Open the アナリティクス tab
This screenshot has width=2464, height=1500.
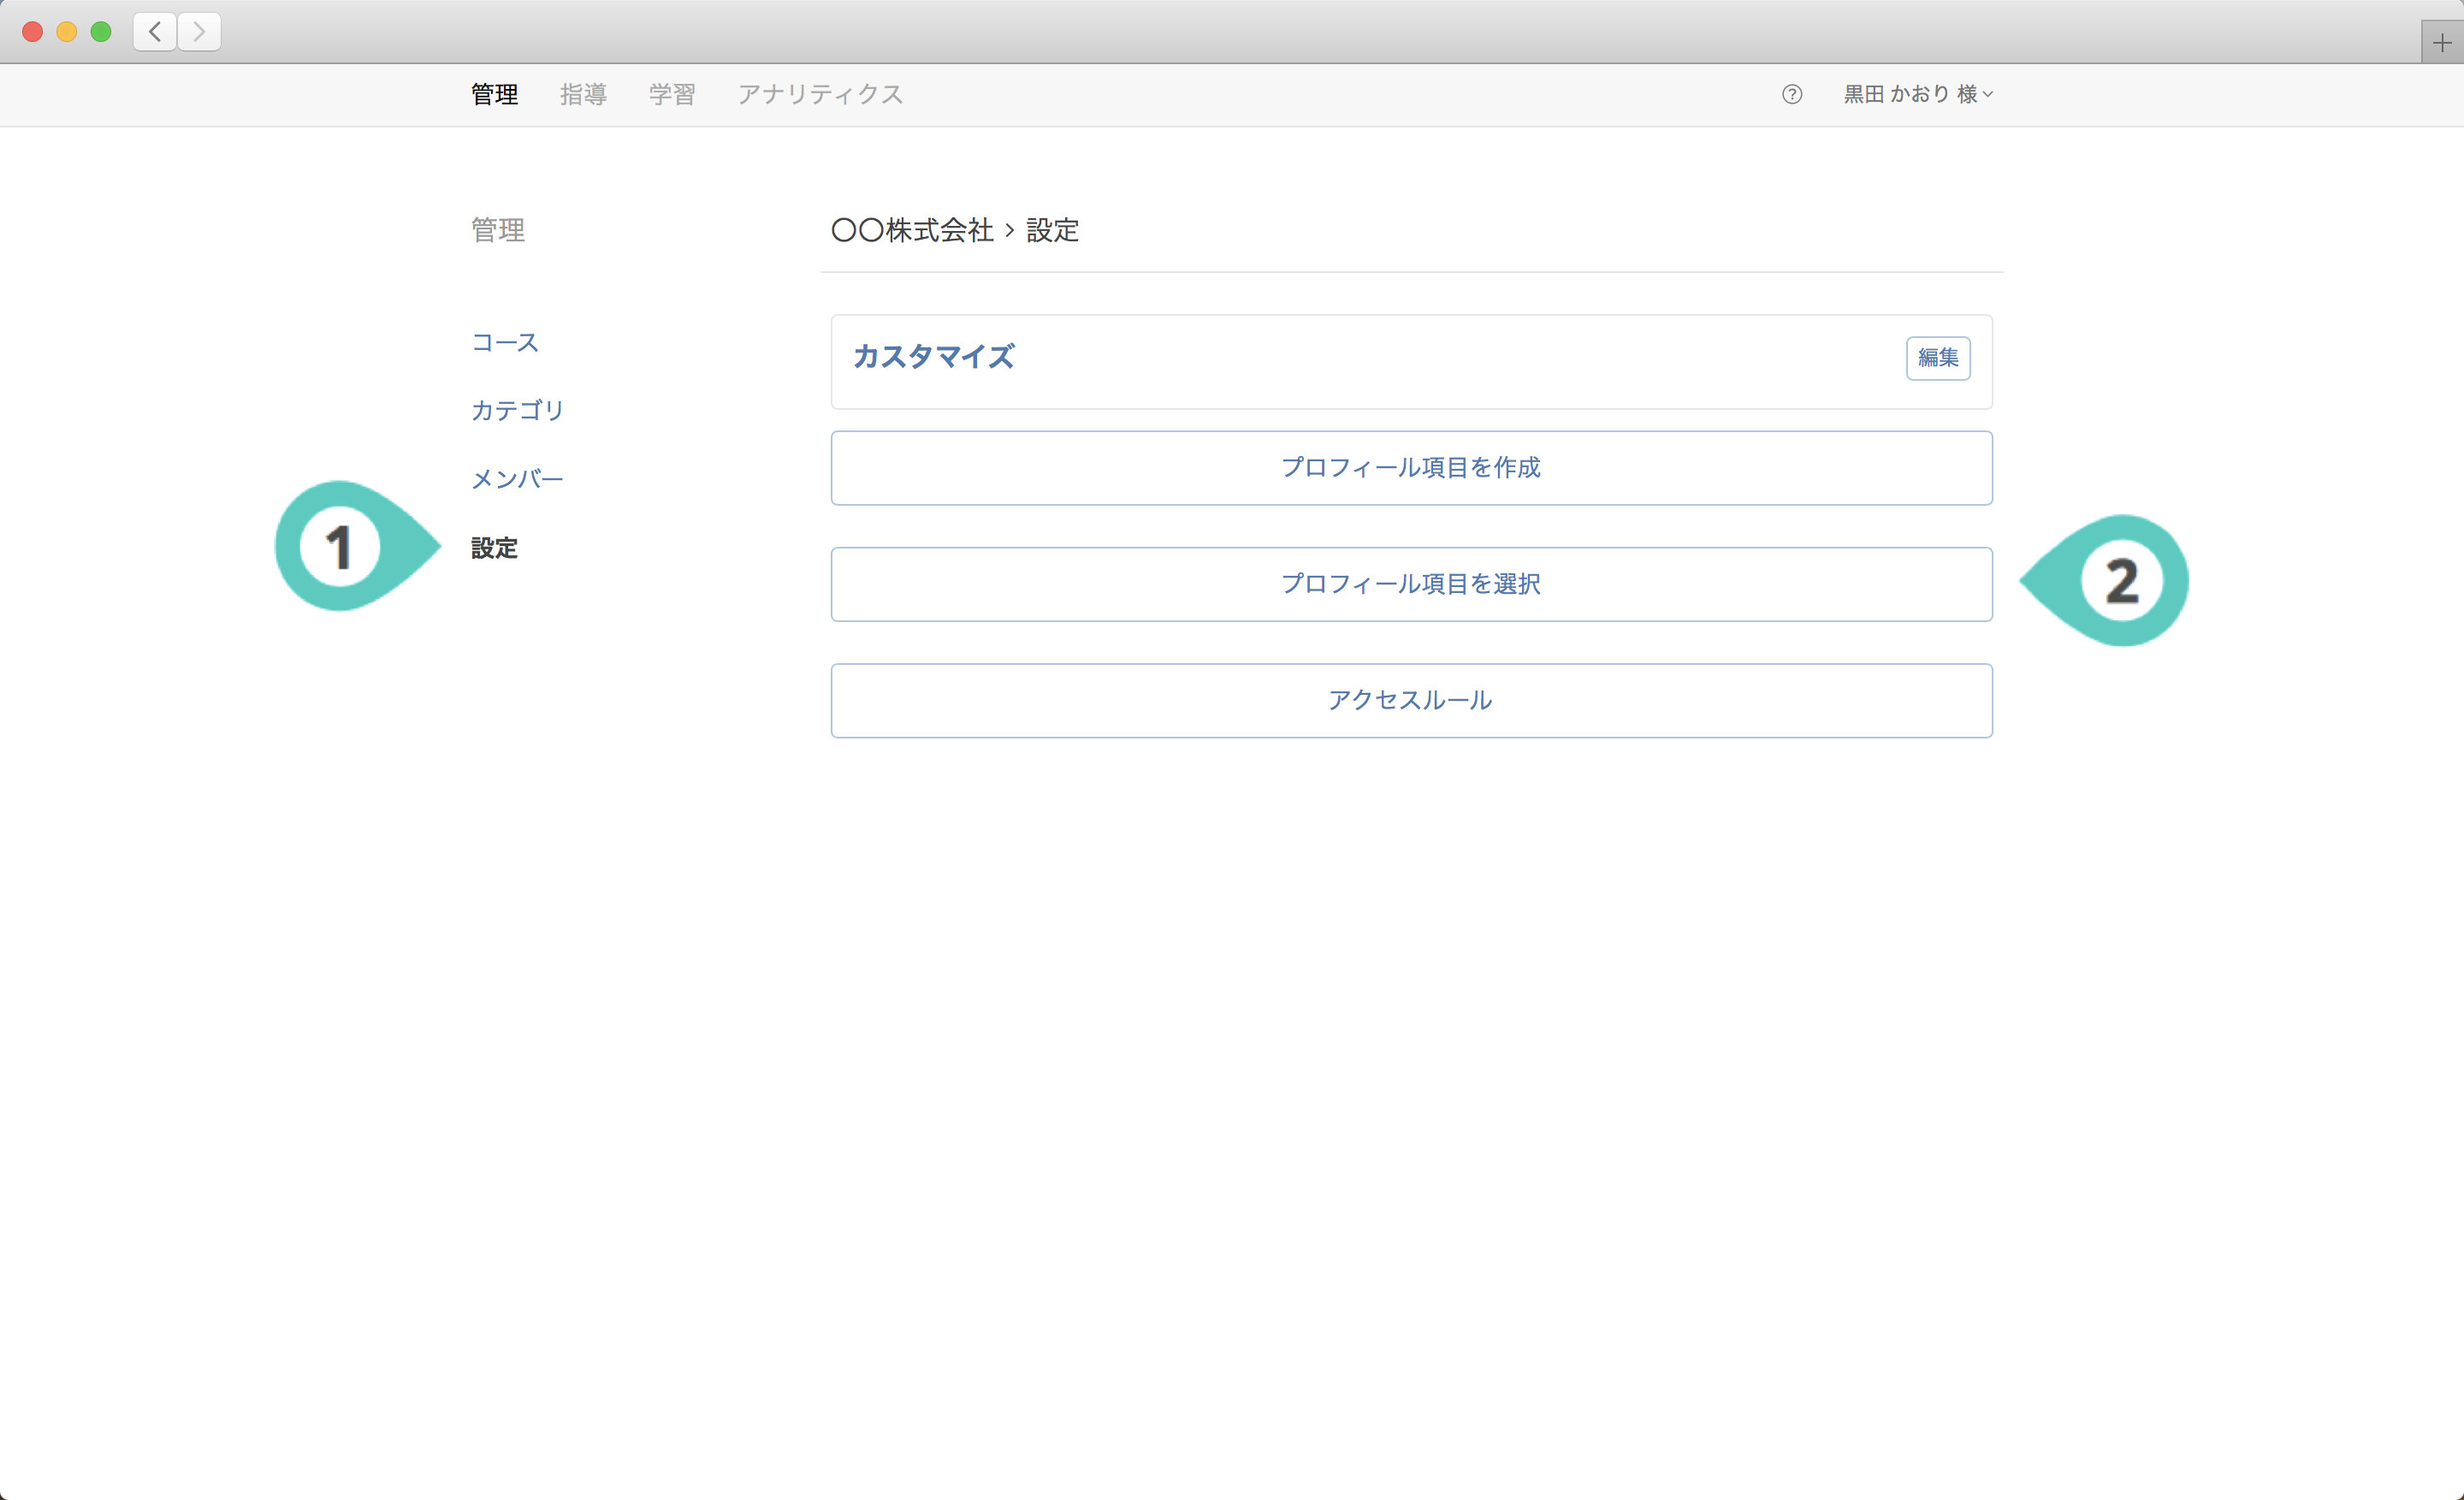click(x=820, y=94)
